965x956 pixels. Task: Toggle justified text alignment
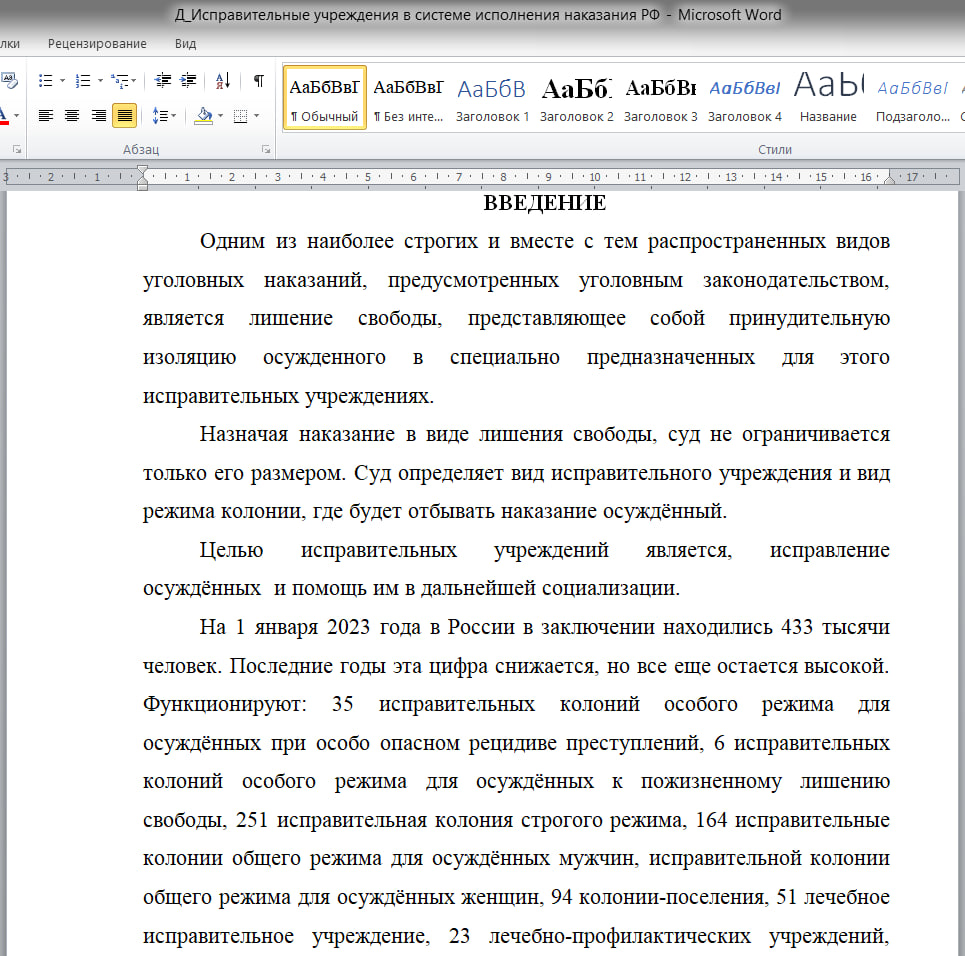(124, 116)
